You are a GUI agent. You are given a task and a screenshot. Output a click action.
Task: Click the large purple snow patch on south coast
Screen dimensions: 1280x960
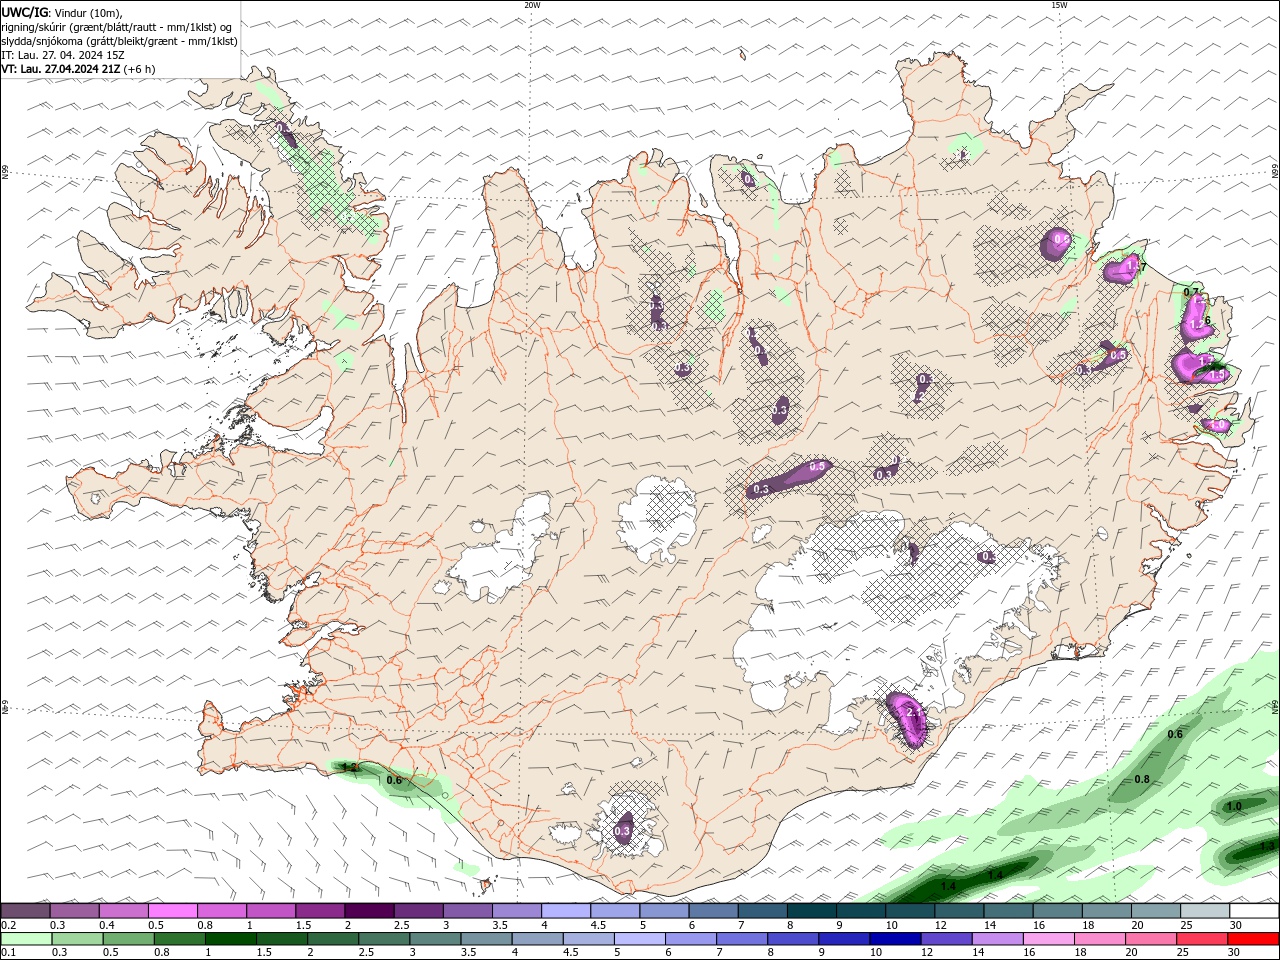906,718
